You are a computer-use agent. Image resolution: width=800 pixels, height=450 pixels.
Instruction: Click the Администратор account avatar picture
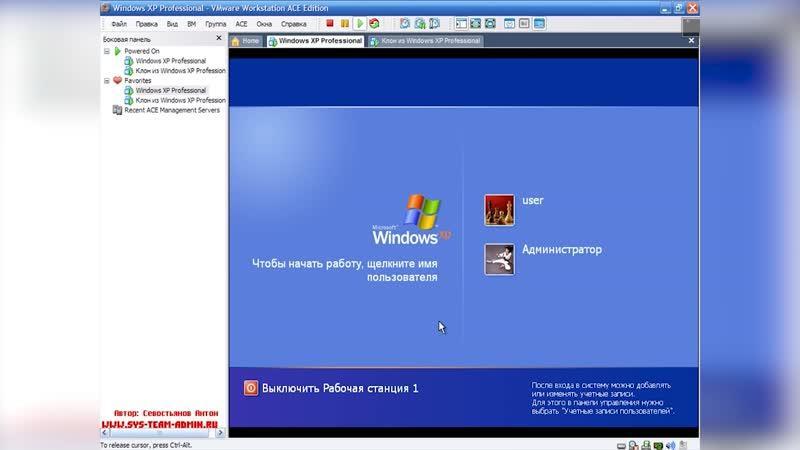[499, 258]
